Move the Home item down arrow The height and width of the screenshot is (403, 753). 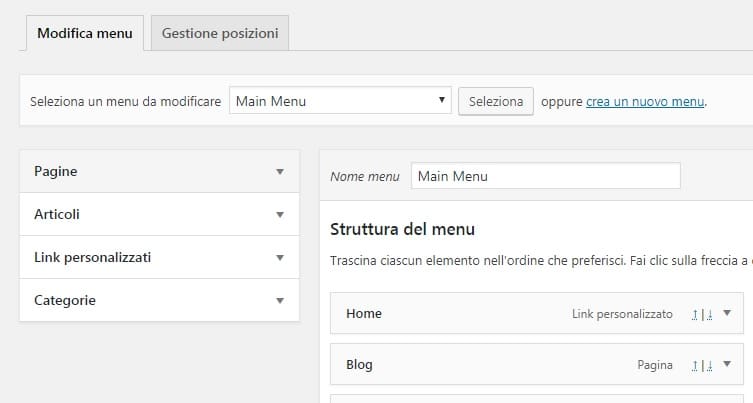pos(709,314)
